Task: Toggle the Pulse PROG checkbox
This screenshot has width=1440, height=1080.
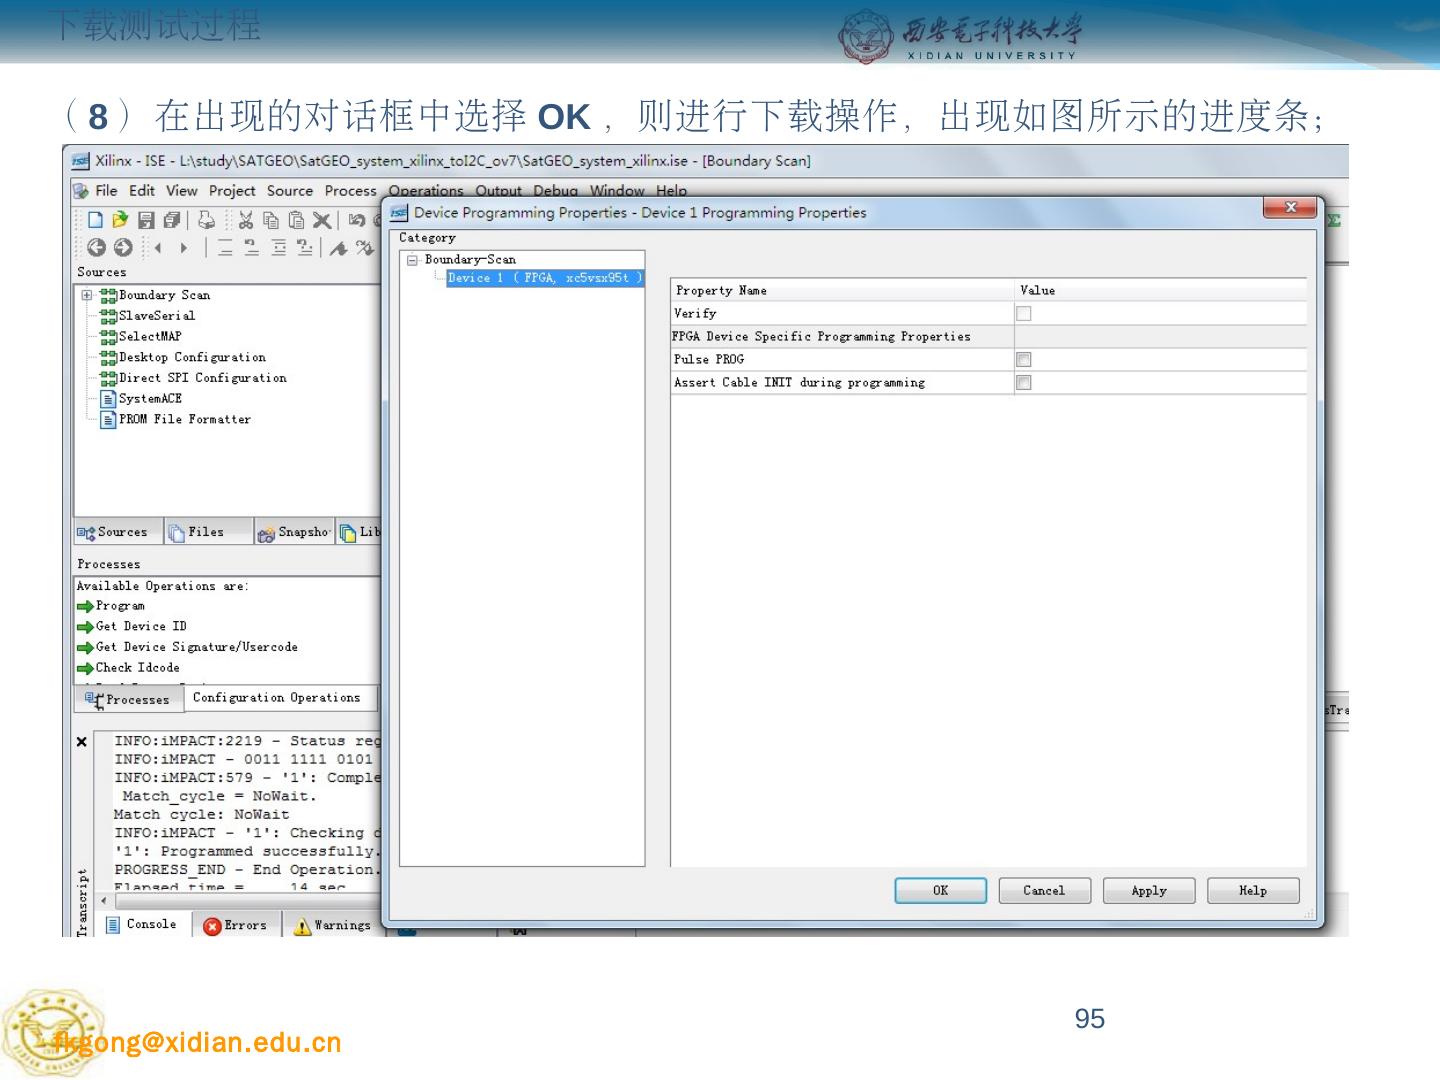Action: pos(1023,359)
